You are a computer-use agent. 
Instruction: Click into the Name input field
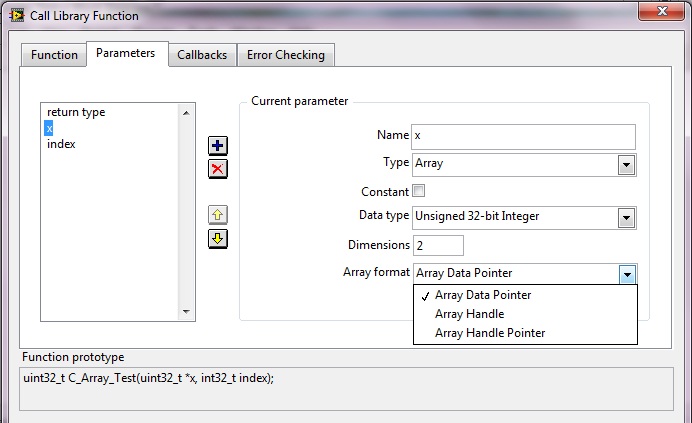[523, 137]
